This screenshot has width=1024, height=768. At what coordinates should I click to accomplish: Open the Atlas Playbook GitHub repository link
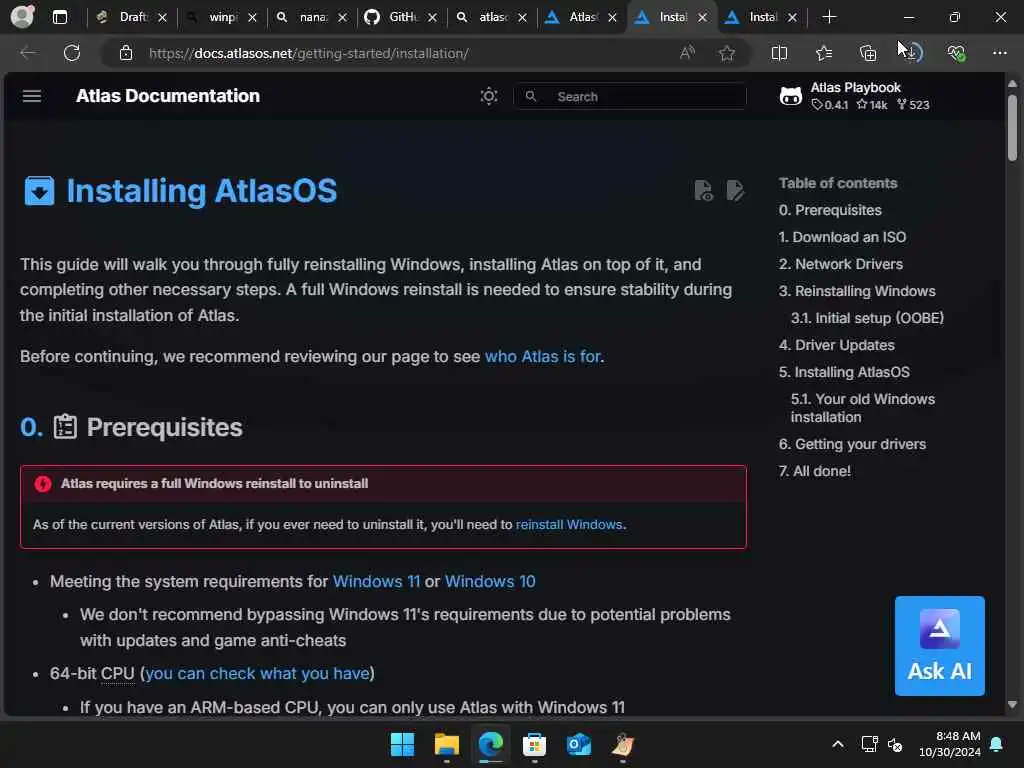pos(854,96)
